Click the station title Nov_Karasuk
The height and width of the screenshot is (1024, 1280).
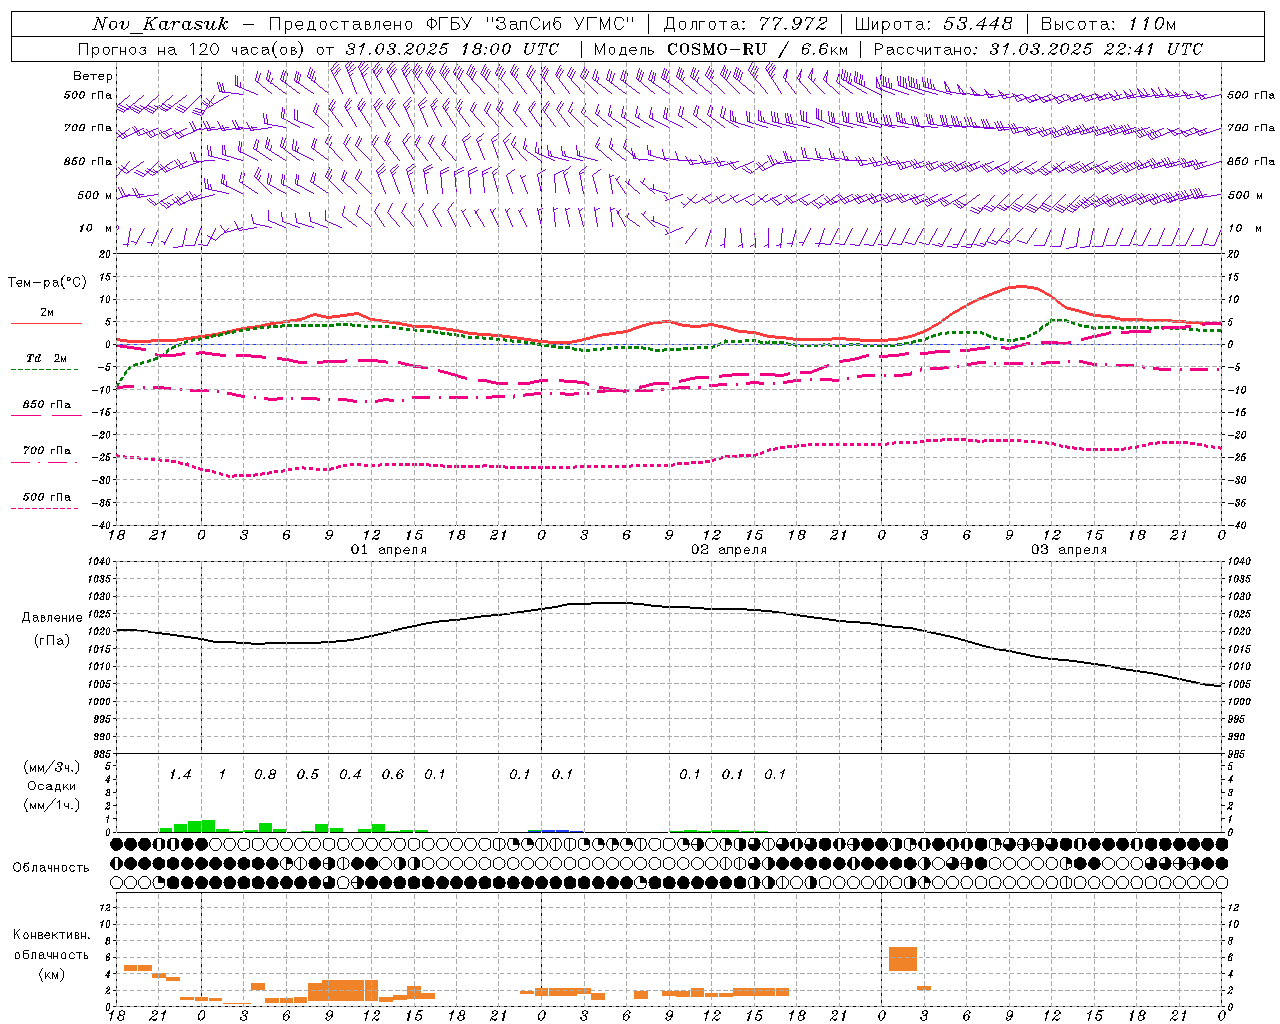click(x=161, y=24)
